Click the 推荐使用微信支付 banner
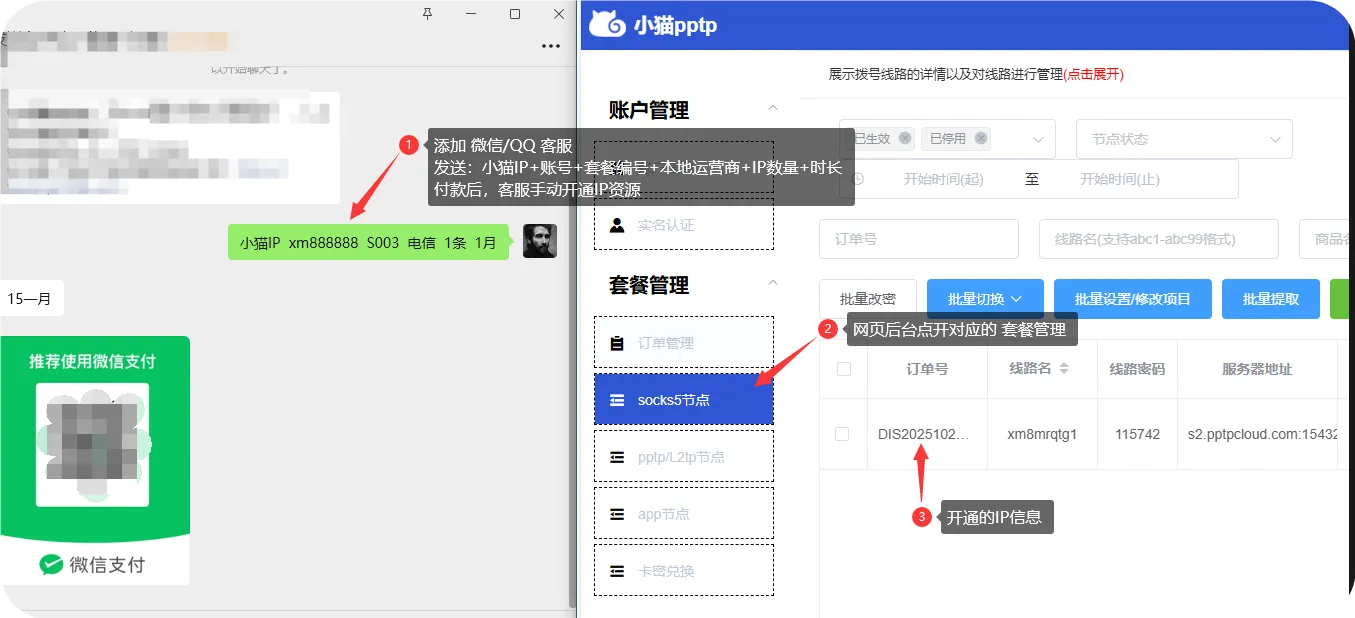The width and height of the screenshot is (1355, 618). pos(92,361)
